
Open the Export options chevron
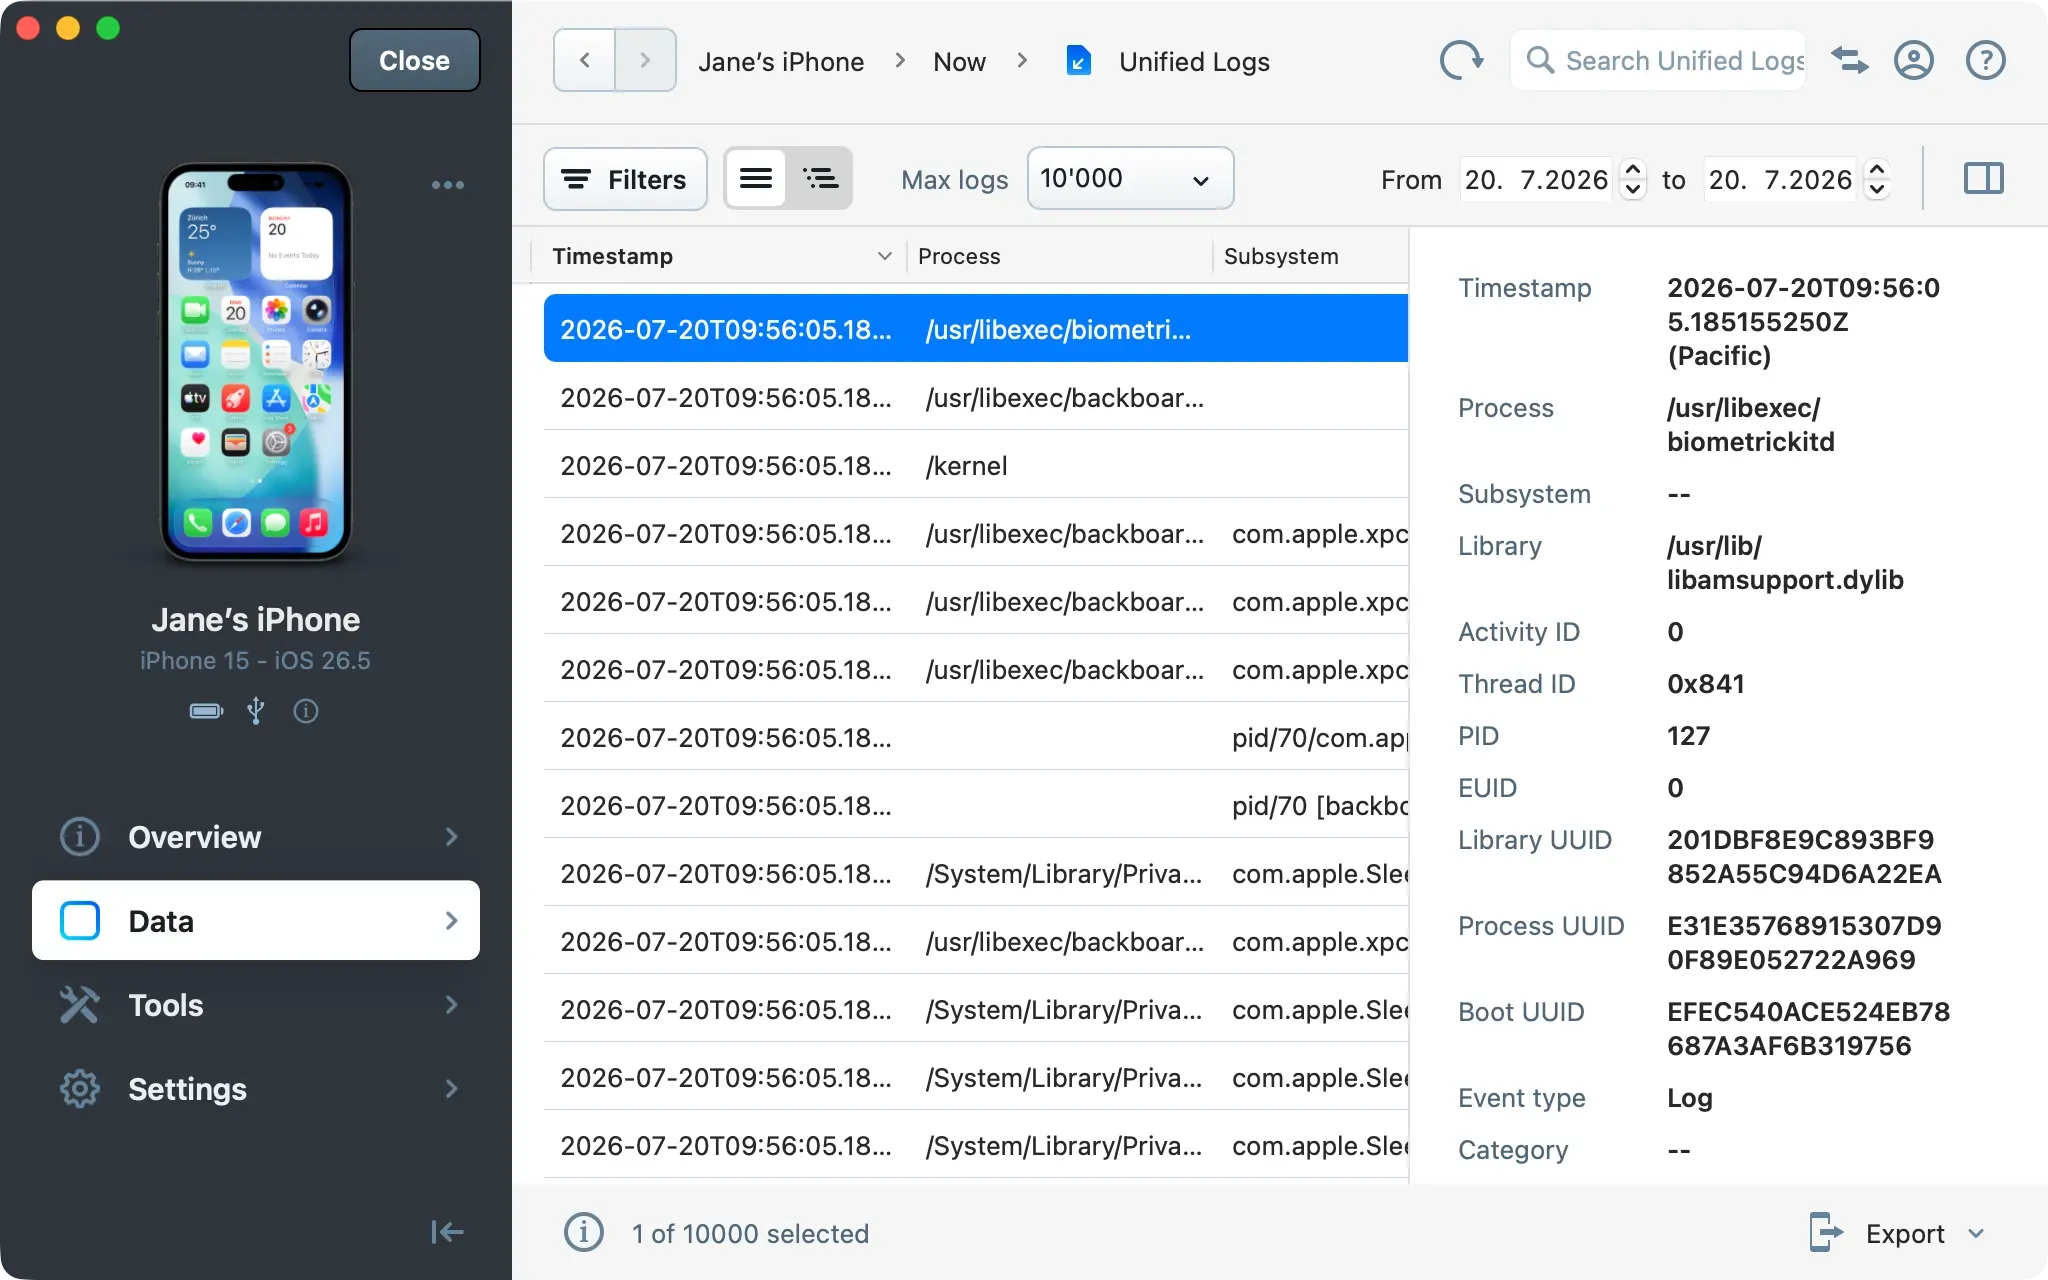[x=1976, y=1233]
